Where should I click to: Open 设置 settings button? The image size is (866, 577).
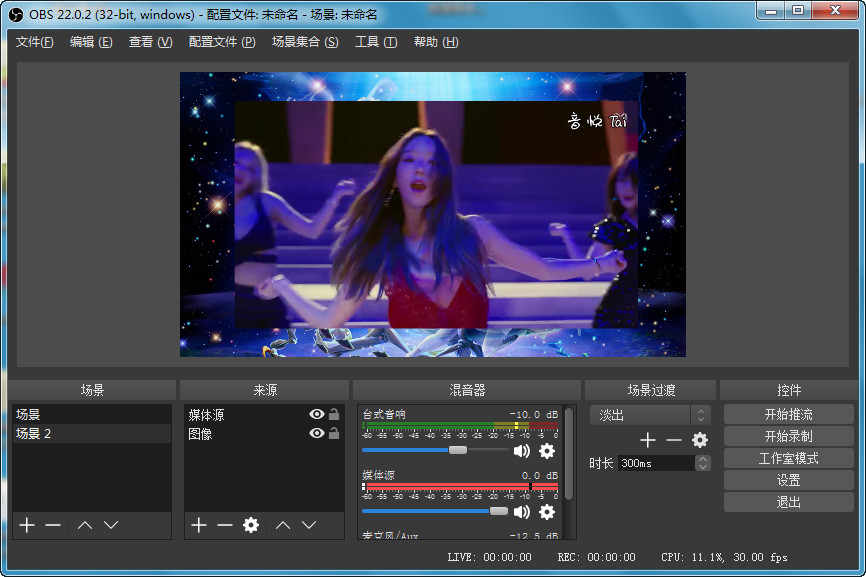tap(788, 480)
